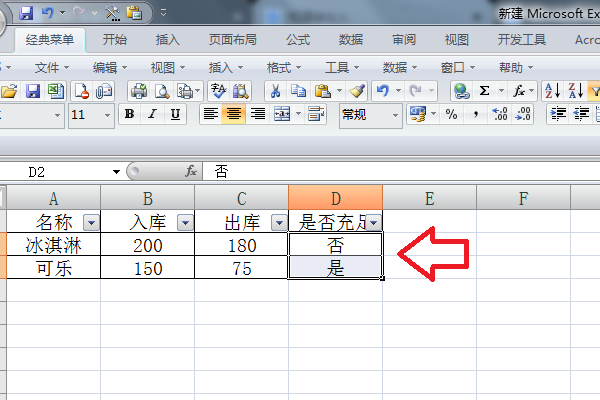600x400 pixels.
Task: Decrease decimal places
Action: (x=523, y=114)
